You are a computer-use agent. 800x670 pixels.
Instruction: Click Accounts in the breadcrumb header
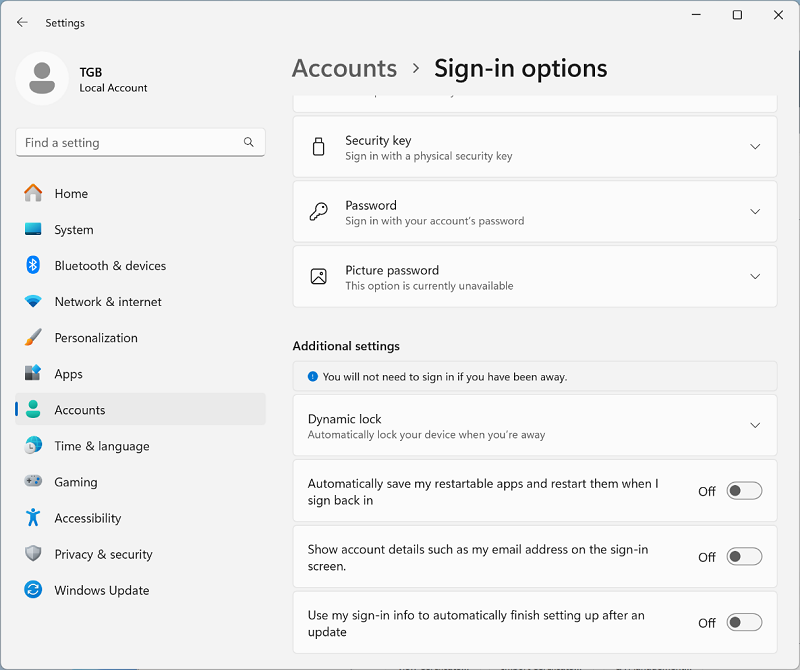(344, 68)
